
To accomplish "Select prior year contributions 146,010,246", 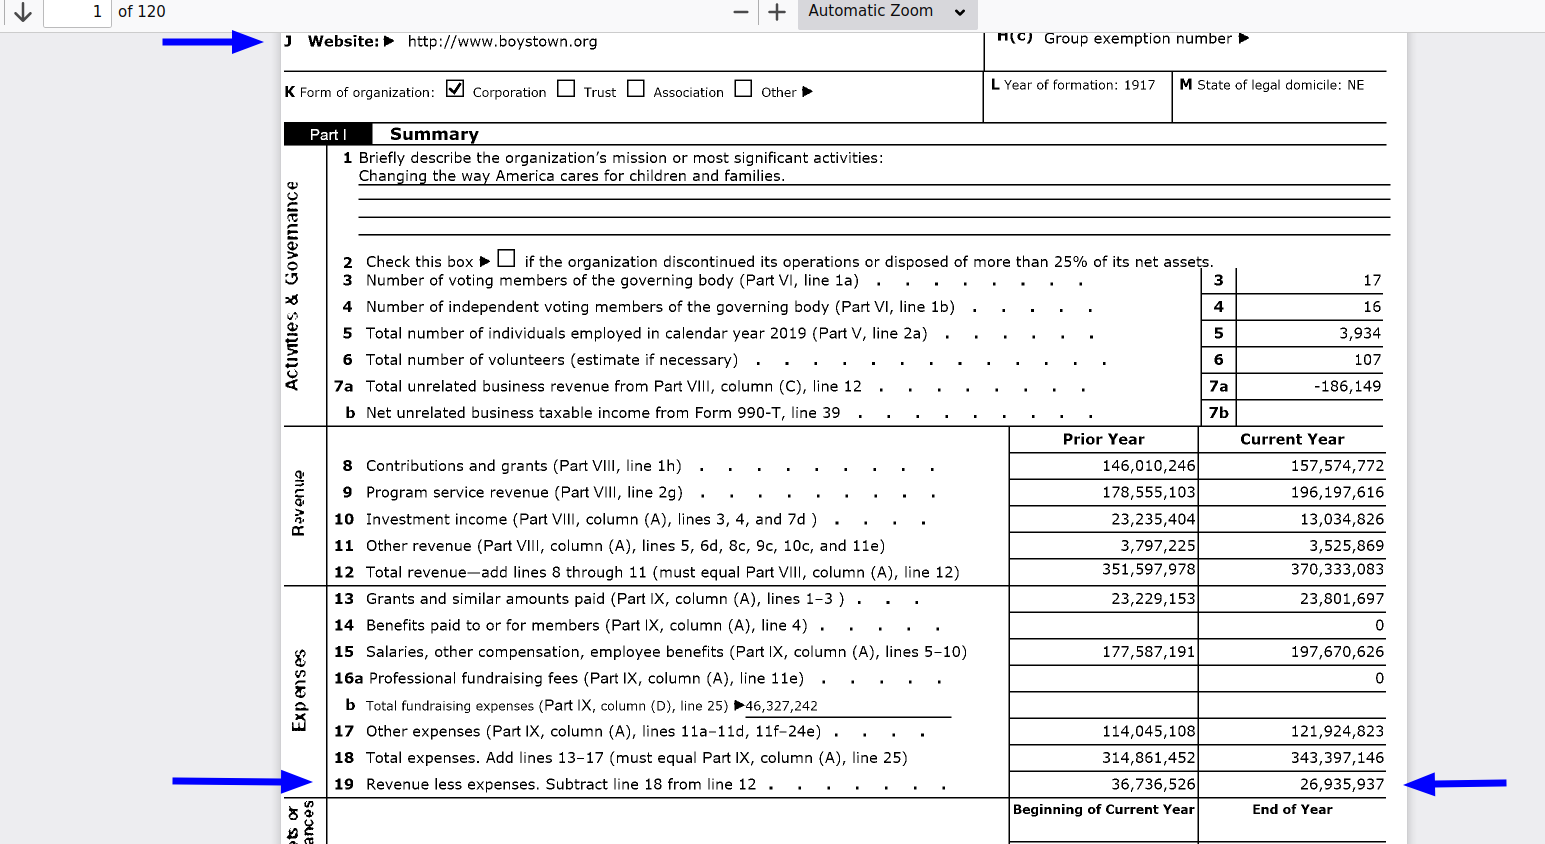I will (1148, 466).
